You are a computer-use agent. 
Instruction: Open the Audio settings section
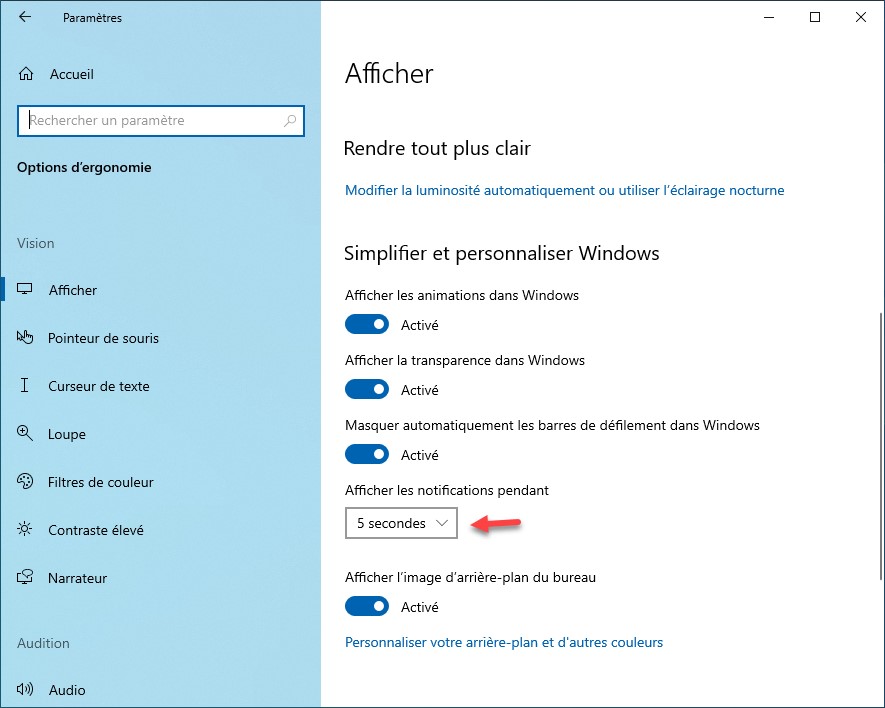tap(67, 690)
